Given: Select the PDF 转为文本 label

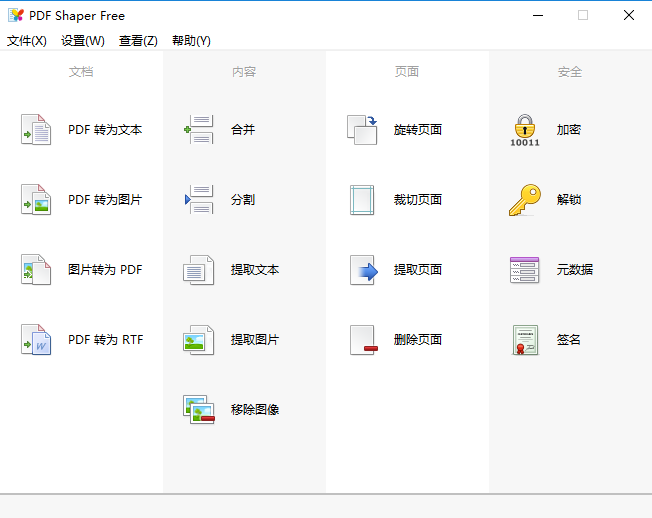Looking at the screenshot, I should (x=105, y=130).
